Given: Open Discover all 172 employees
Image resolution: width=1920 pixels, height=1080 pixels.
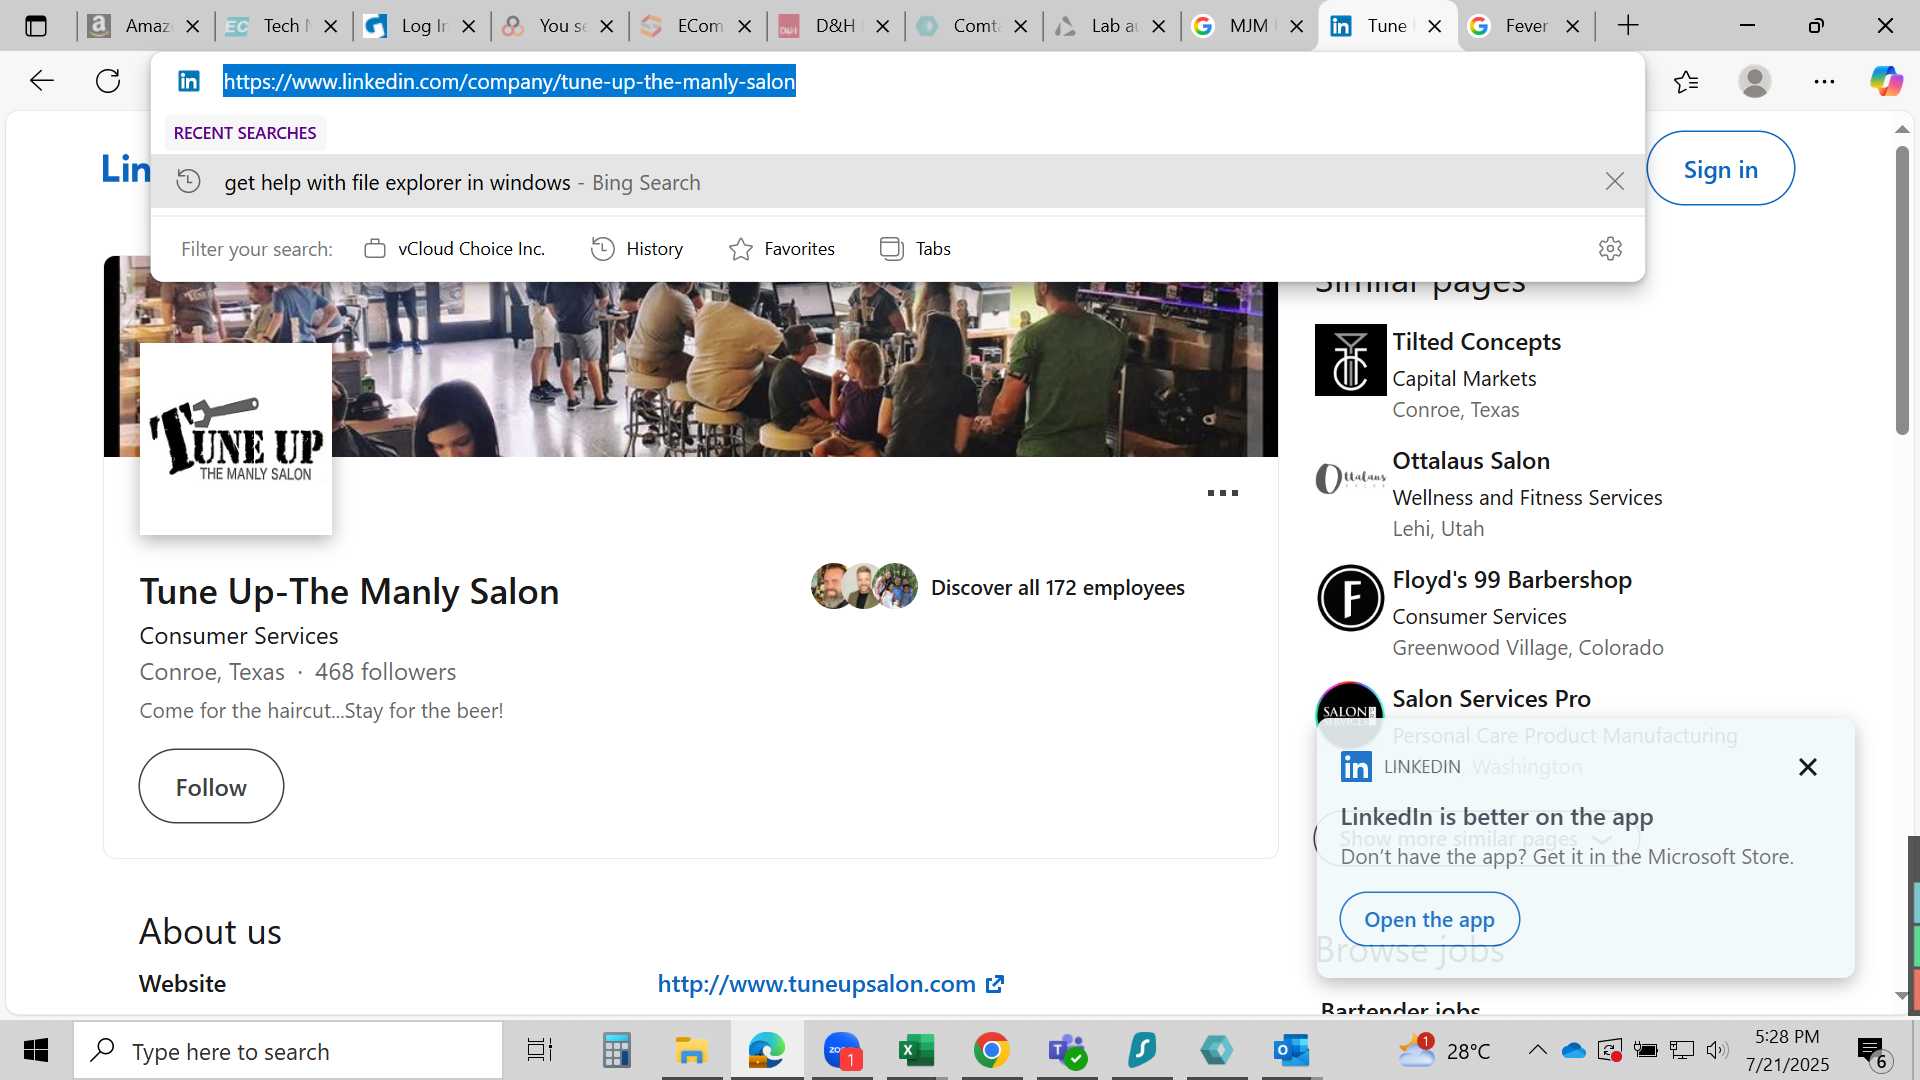Looking at the screenshot, I should point(1057,588).
